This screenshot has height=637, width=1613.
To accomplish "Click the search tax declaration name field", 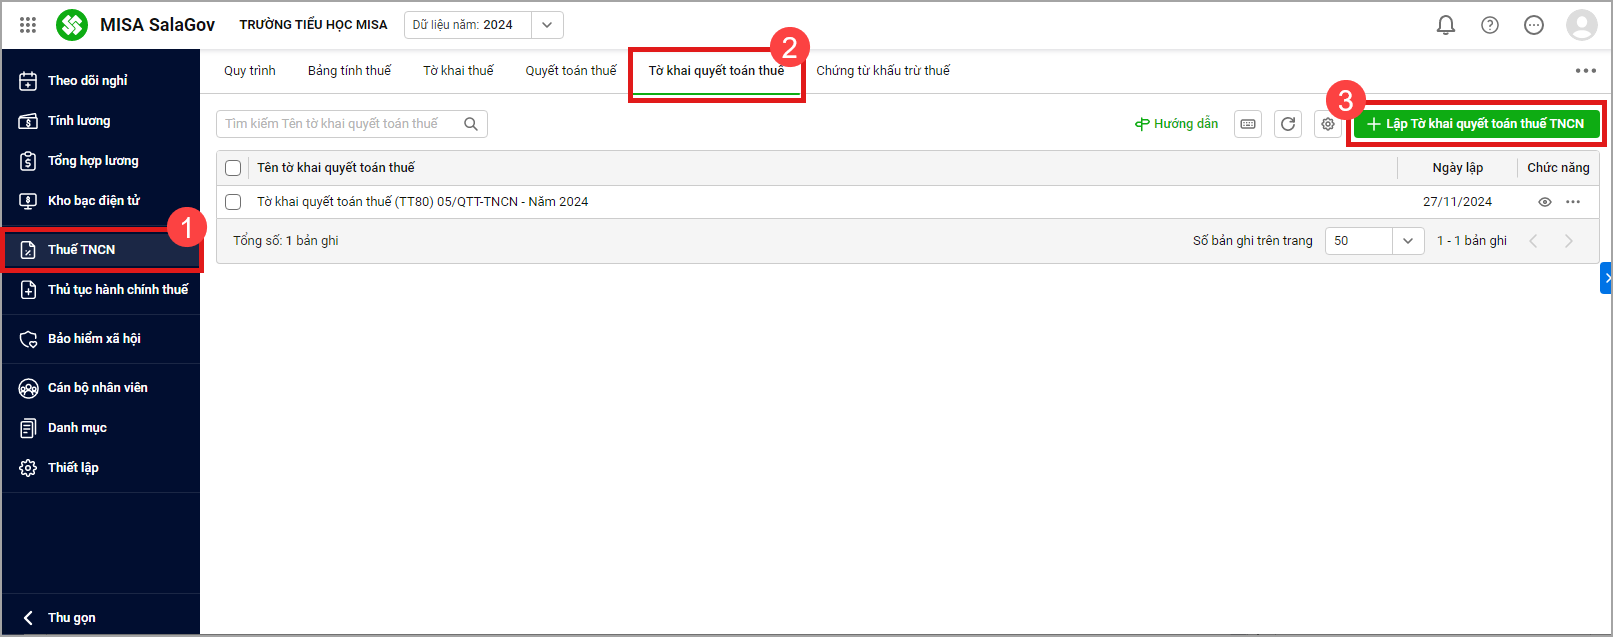I will point(340,124).
